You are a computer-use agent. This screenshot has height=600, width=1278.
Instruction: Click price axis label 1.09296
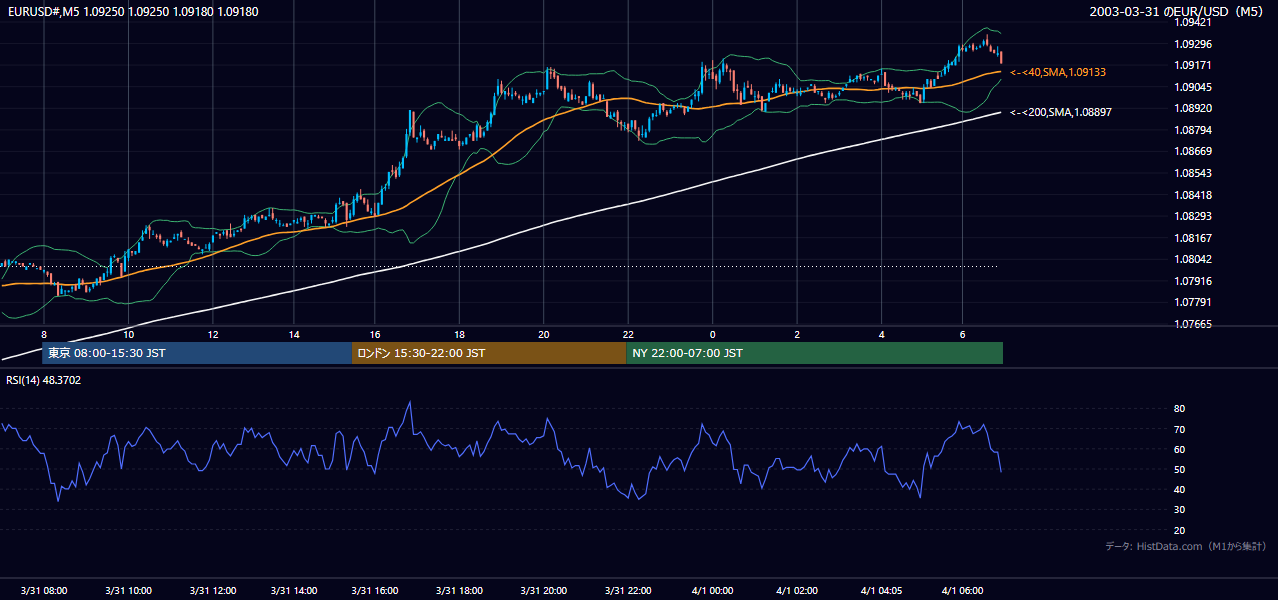coord(1193,44)
